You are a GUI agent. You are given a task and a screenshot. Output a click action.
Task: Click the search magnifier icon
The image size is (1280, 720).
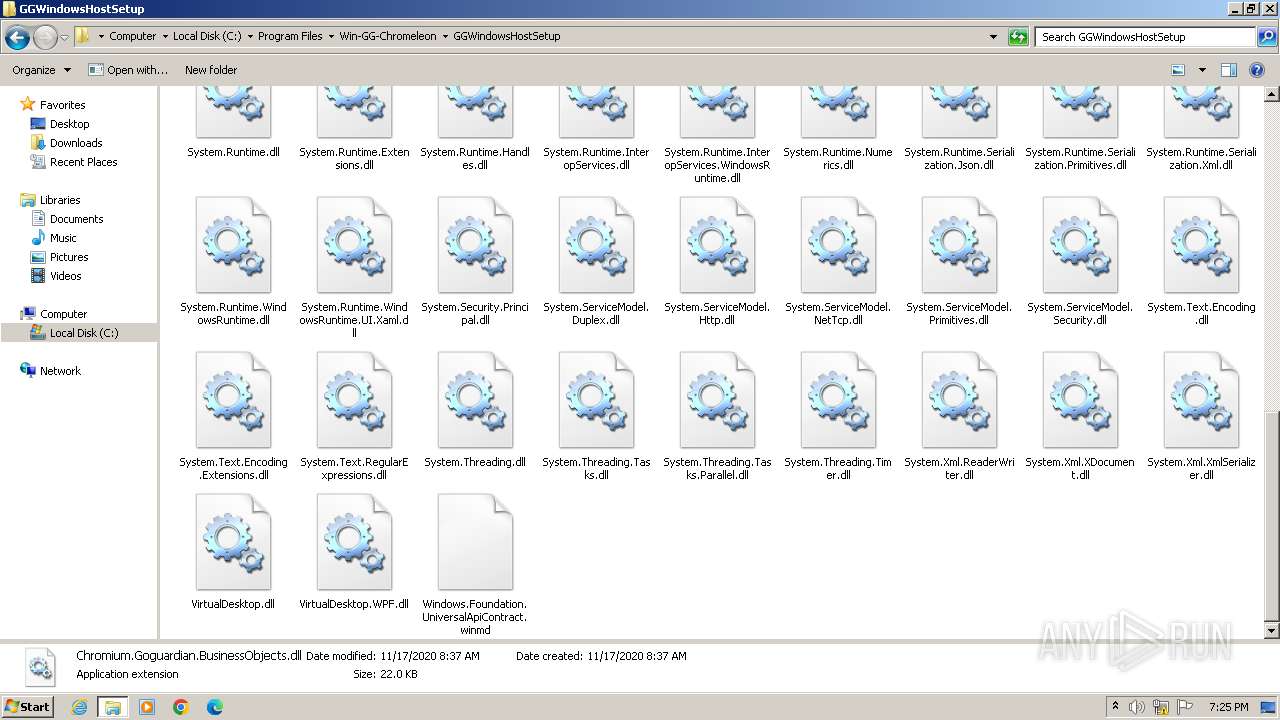tap(1266, 37)
